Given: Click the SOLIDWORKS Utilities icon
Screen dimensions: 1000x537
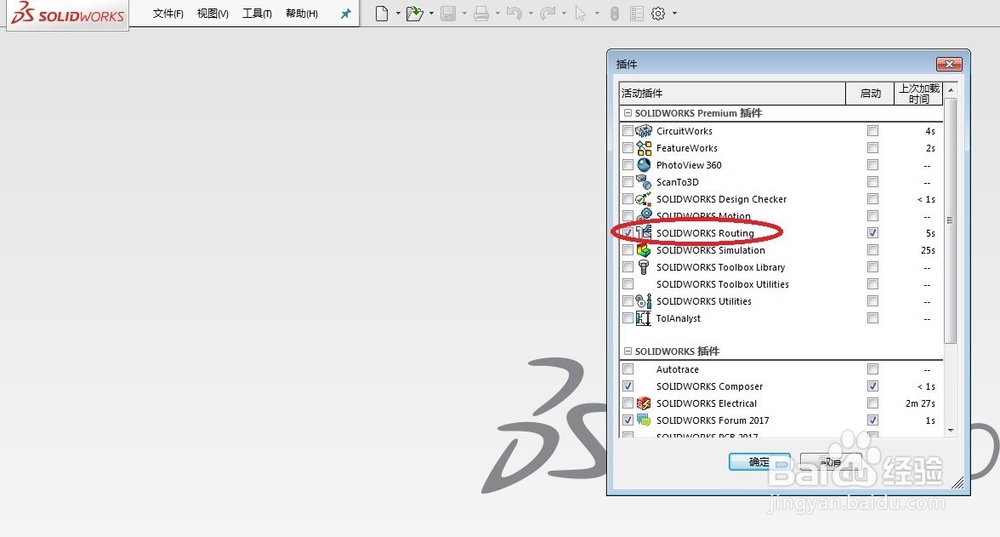Looking at the screenshot, I should coord(643,301).
